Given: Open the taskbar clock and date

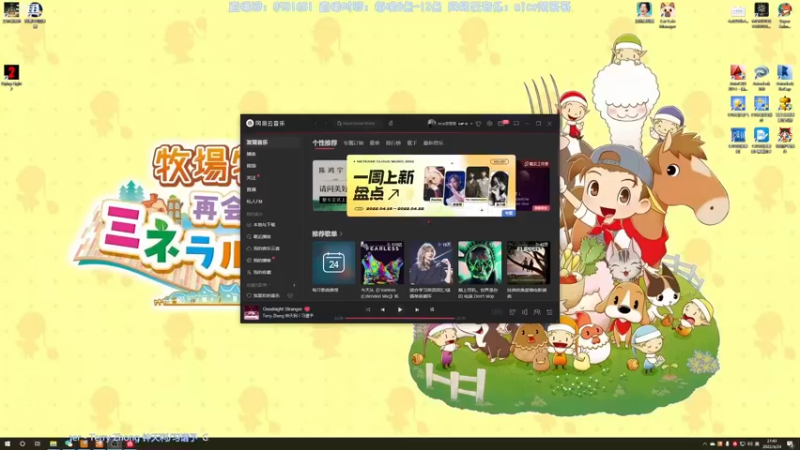Looking at the screenshot, I should (x=772, y=444).
